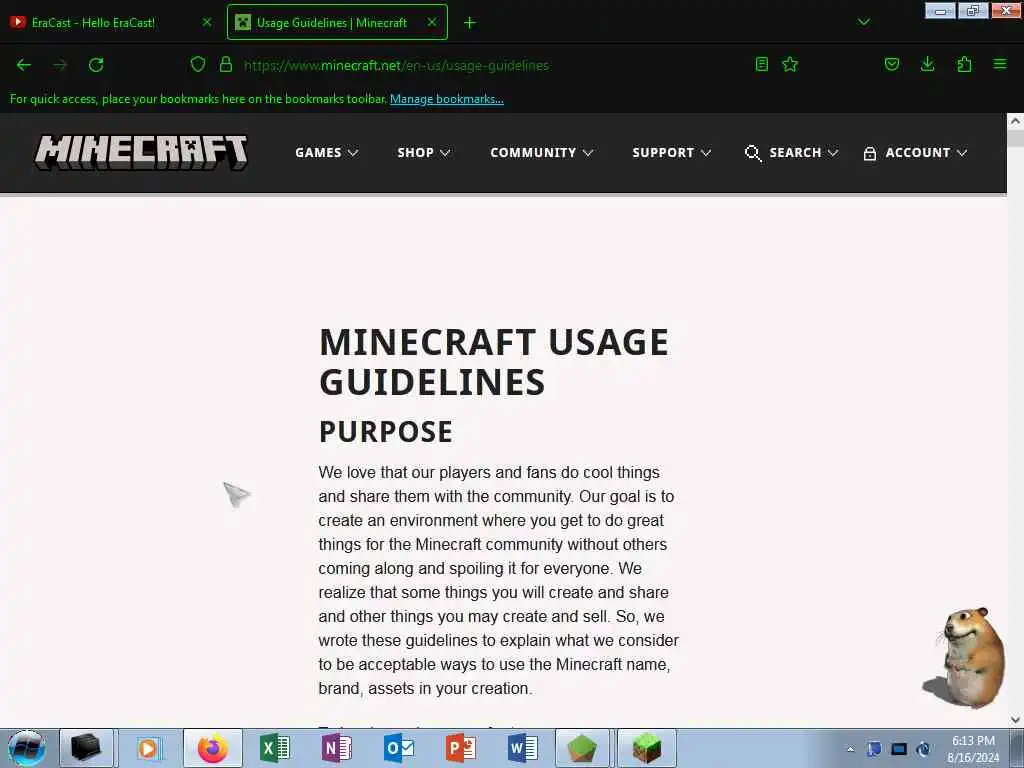Viewport: 1024px width, 768px height.
Task: Launch Word from the taskbar
Action: click(x=522, y=748)
